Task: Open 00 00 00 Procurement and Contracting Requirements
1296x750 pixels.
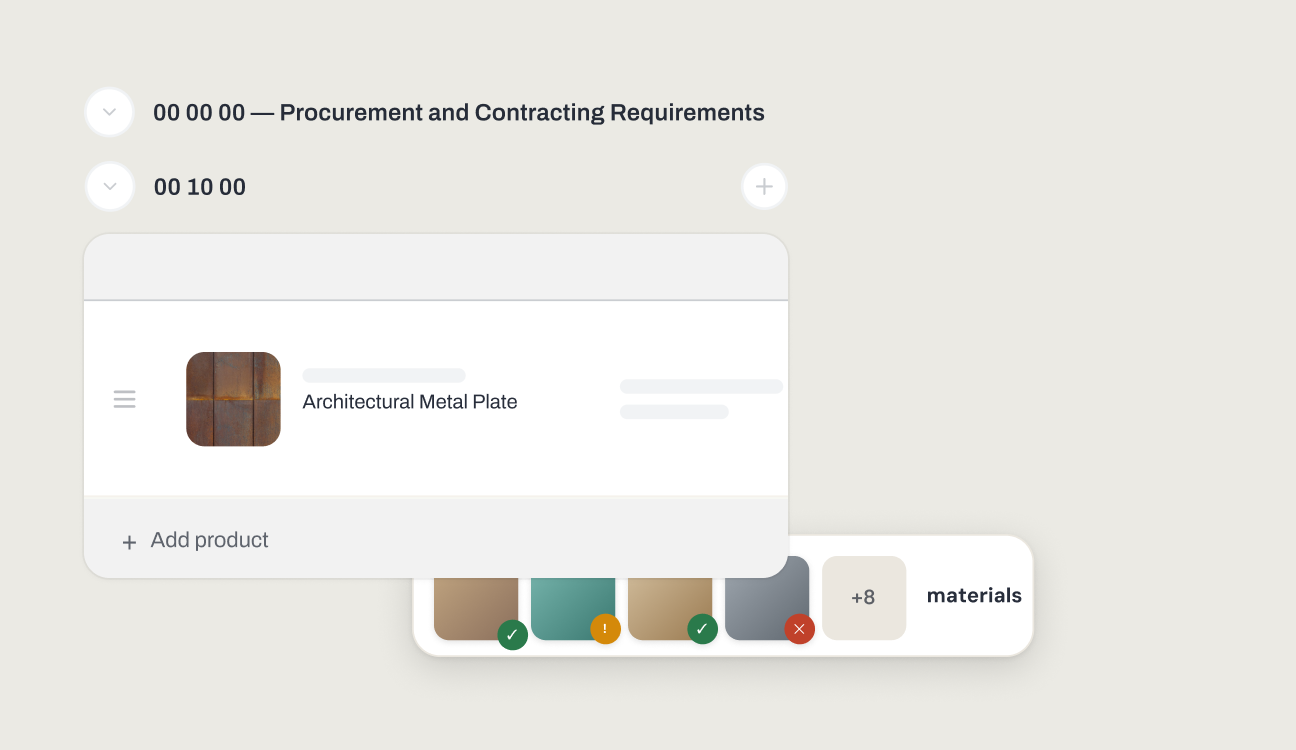Action: (x=459, y=113)
